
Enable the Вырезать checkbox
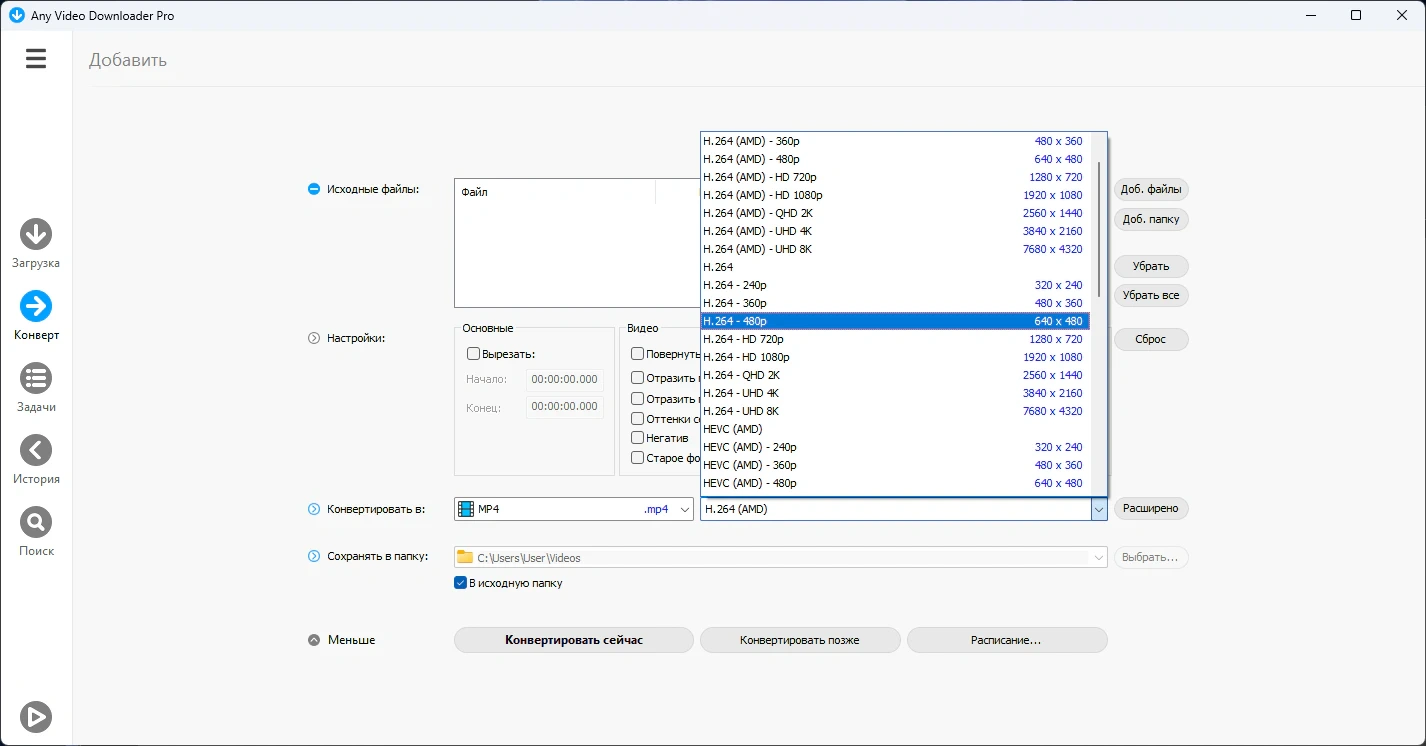474,354
